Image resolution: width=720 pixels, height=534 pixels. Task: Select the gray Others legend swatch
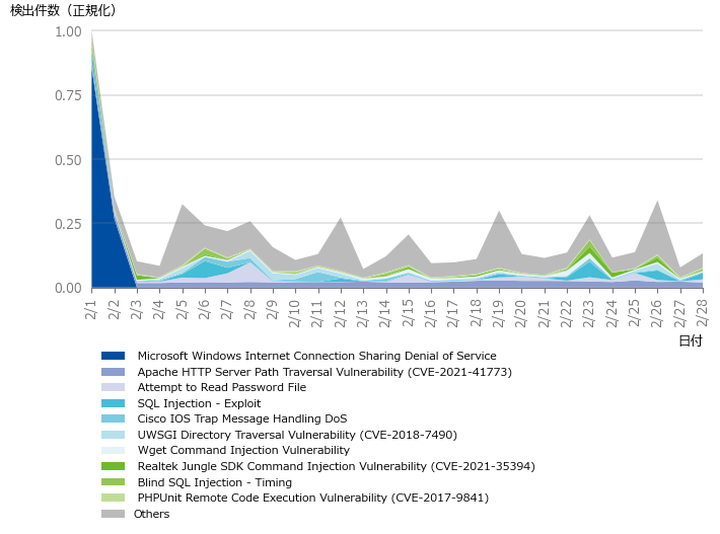coord(113,514)
